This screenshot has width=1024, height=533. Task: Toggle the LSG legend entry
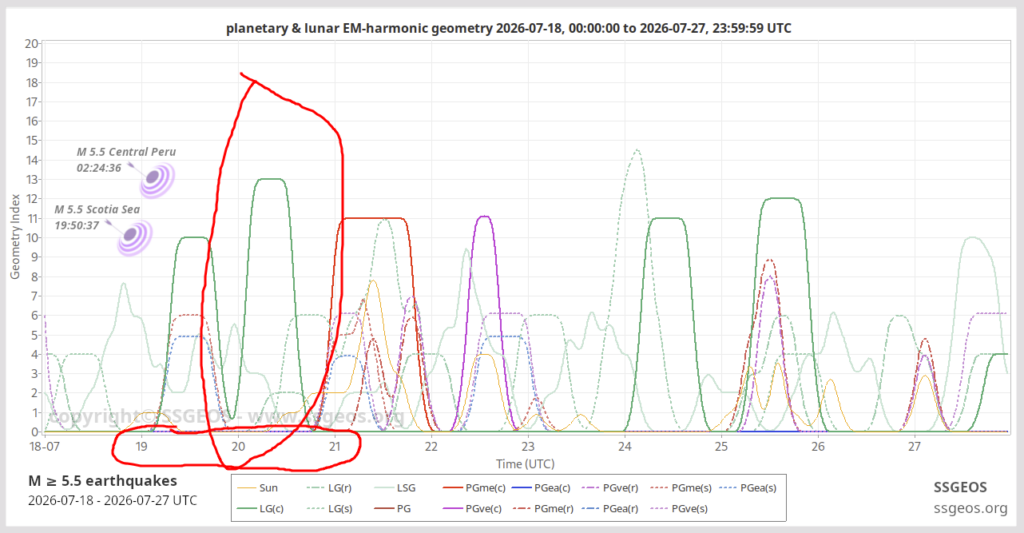click(x=395, y=488)
